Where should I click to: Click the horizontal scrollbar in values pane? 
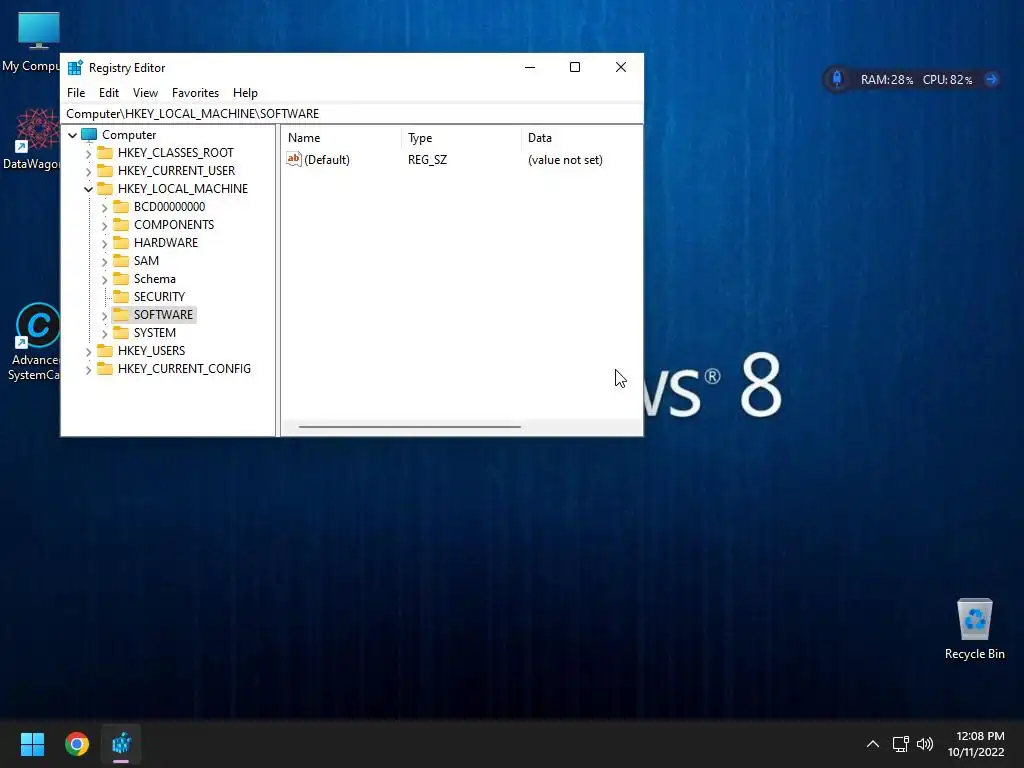(409, 427)
